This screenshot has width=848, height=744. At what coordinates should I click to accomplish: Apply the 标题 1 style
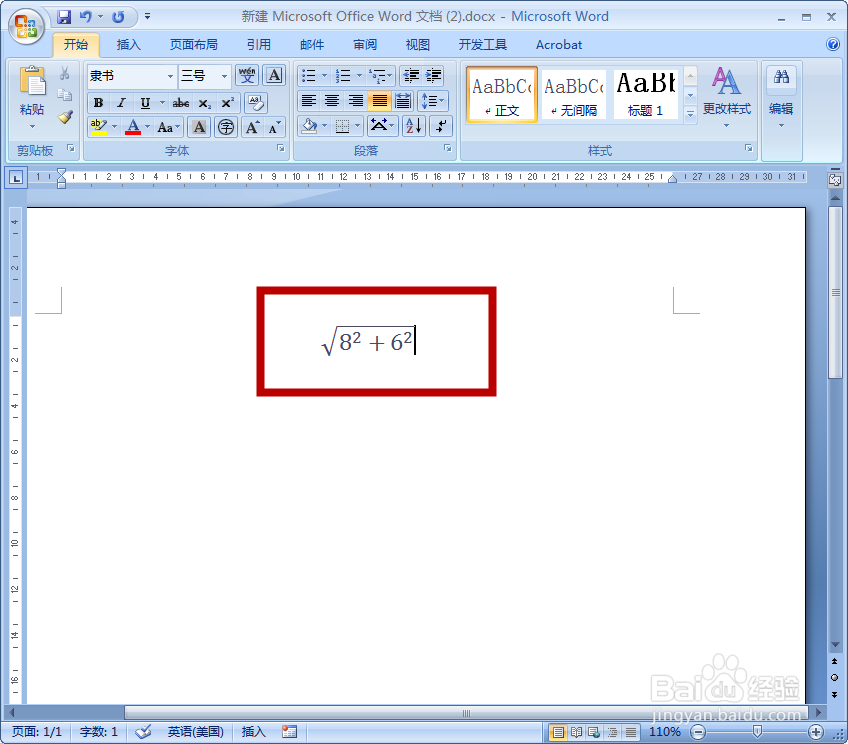645,94
